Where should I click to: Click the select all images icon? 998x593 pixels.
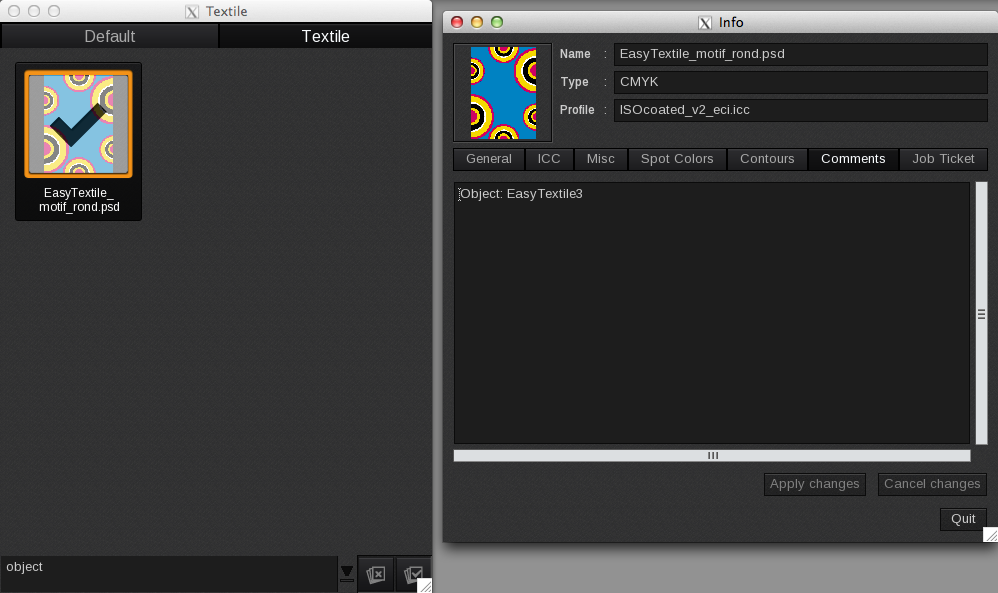pyautogui.click(x=411, y=574)
